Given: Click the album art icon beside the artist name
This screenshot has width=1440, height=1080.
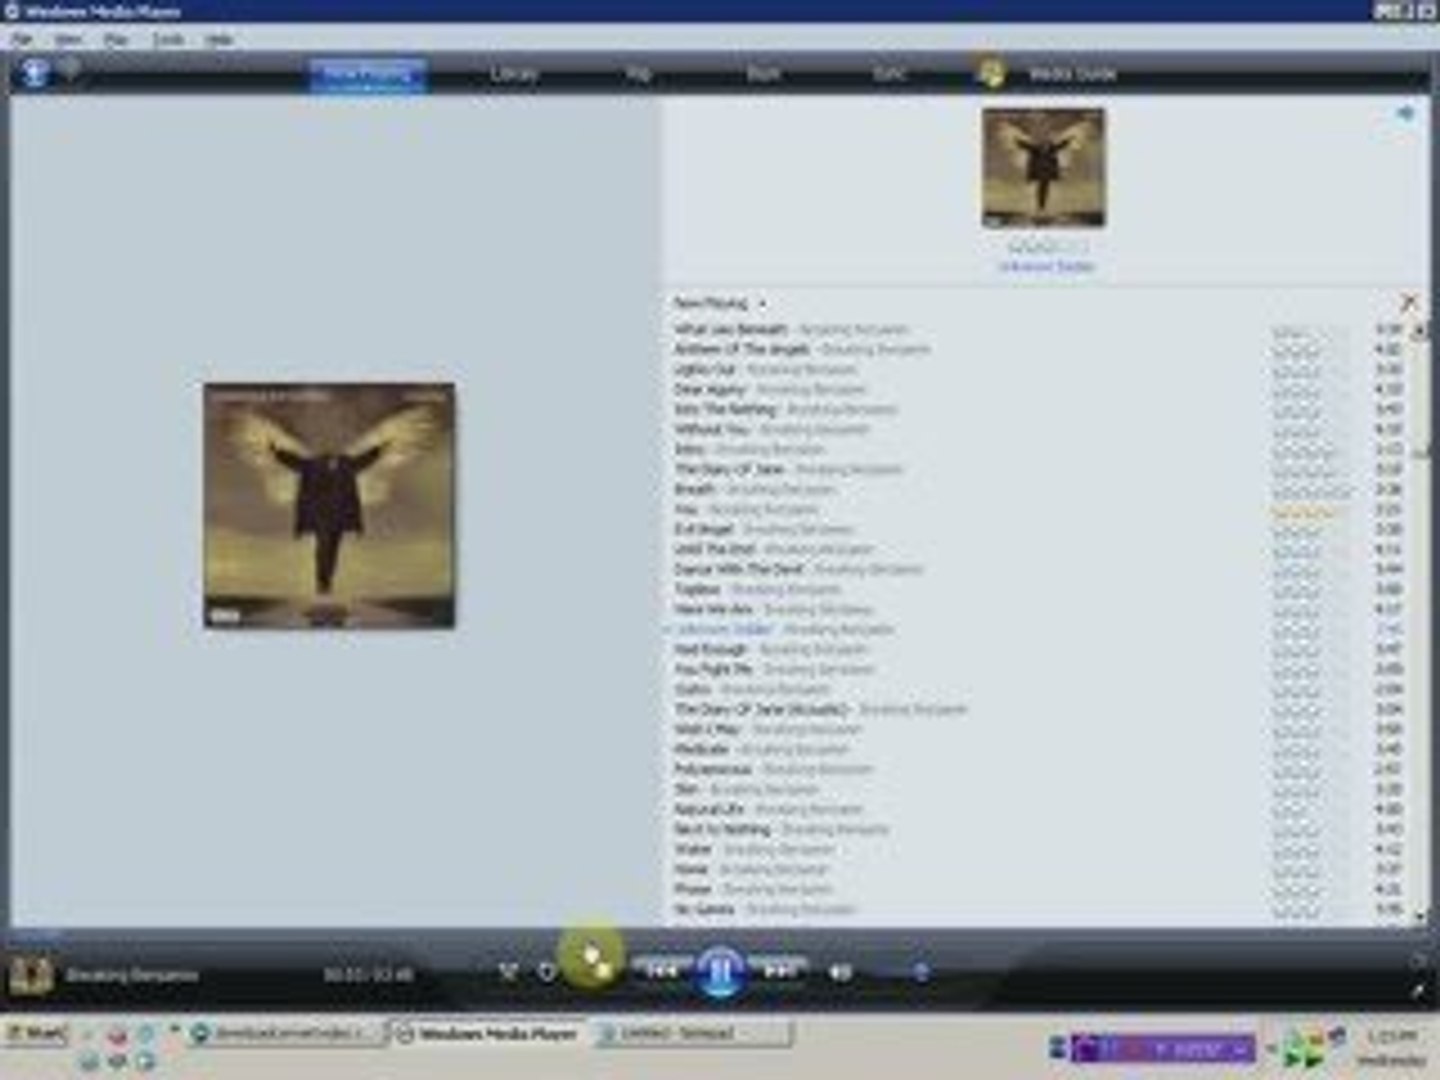Looking at the screenshot, I should 30,974.
